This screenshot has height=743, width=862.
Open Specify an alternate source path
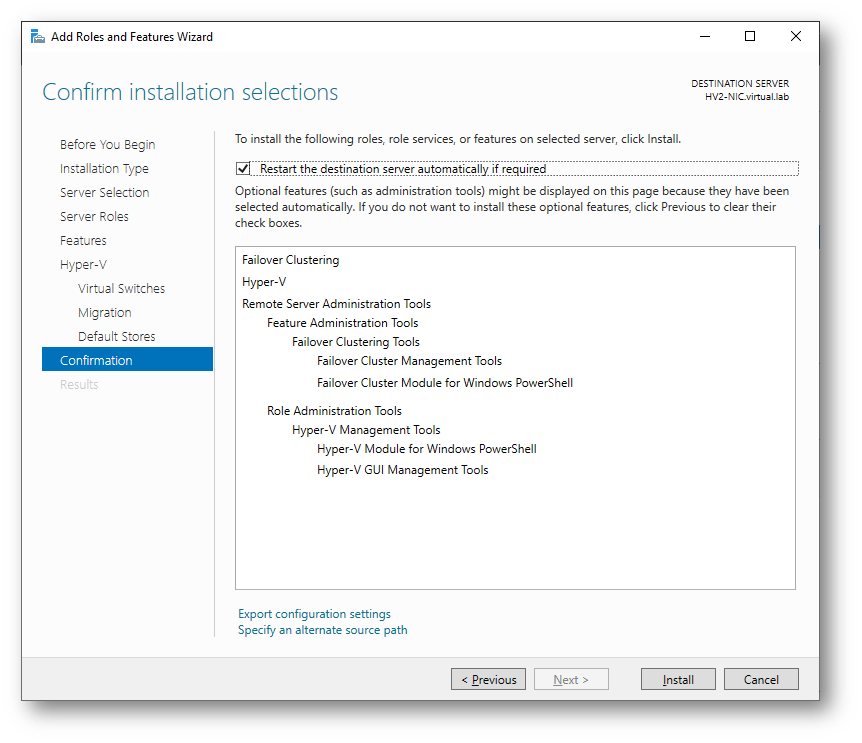323,630
